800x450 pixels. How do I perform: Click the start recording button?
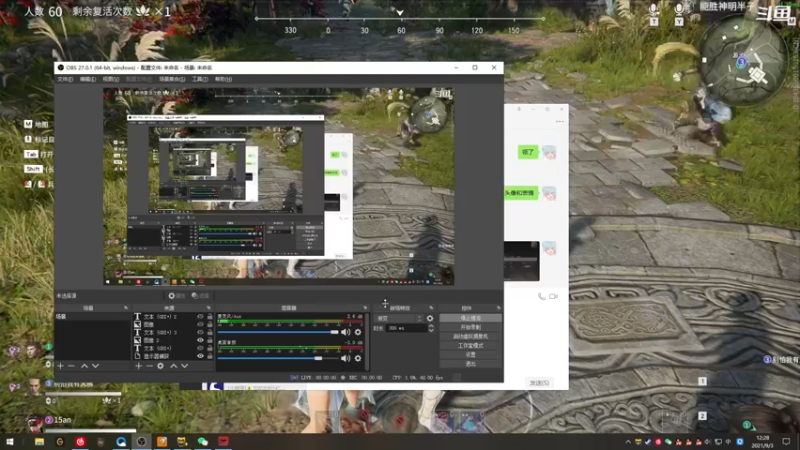point(470,327)
